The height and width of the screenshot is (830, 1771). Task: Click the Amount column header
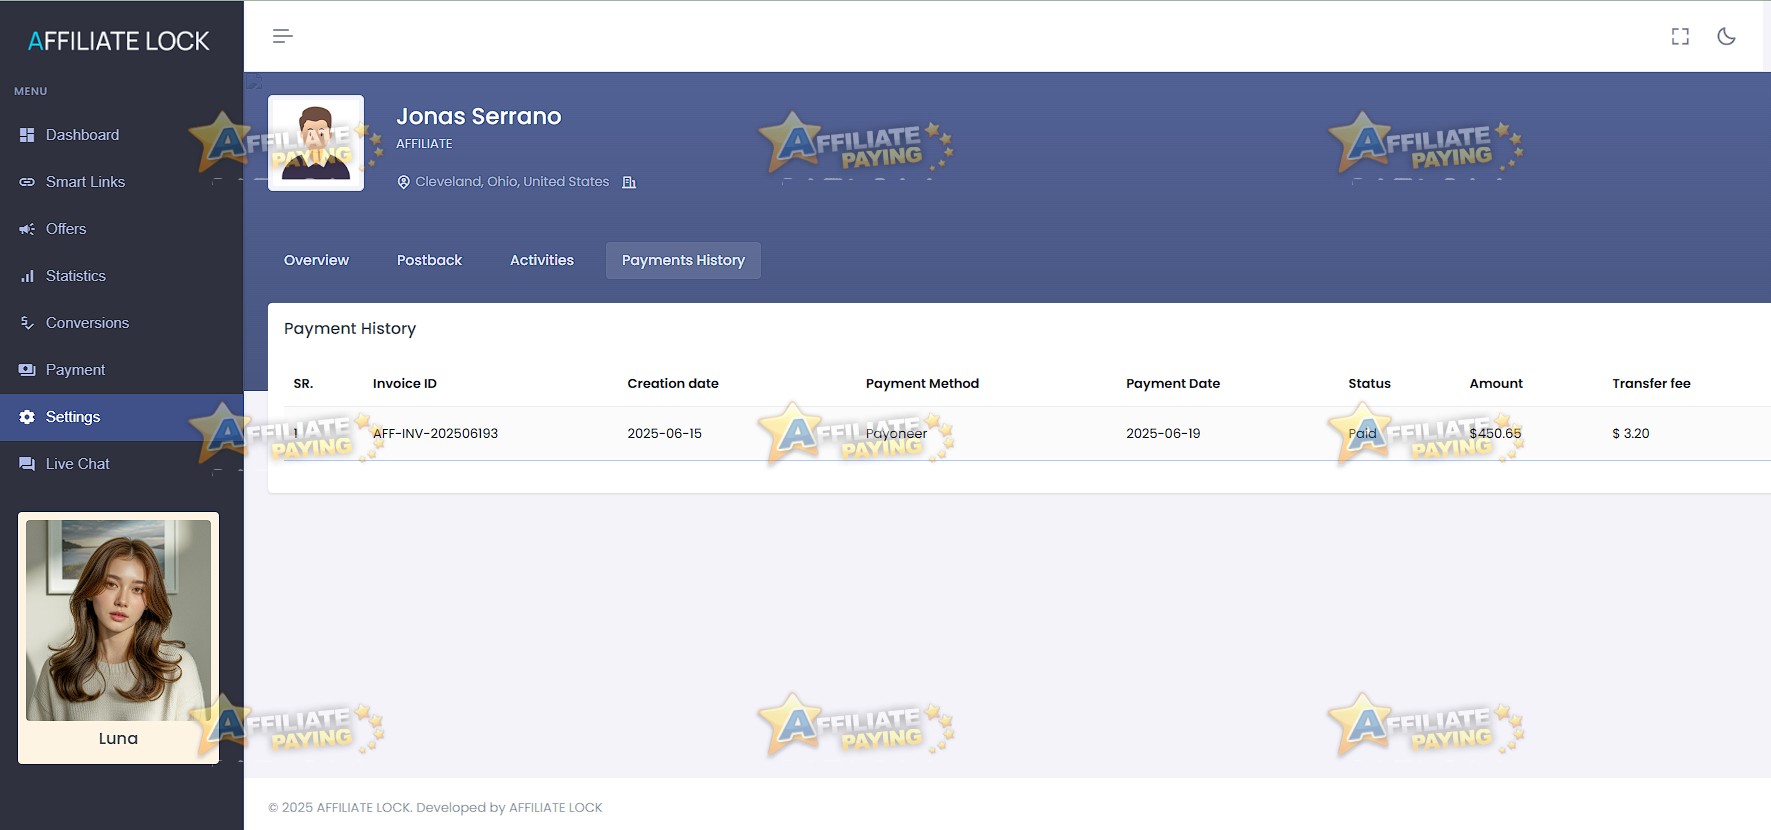(x=1496, y=383)
